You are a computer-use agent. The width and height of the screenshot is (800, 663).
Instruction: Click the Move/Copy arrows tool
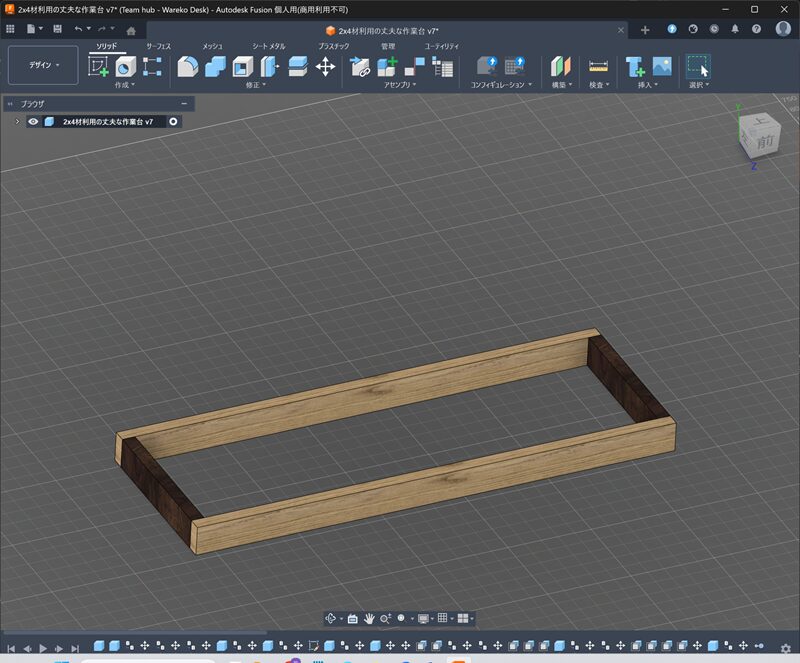tap(325, 67)
